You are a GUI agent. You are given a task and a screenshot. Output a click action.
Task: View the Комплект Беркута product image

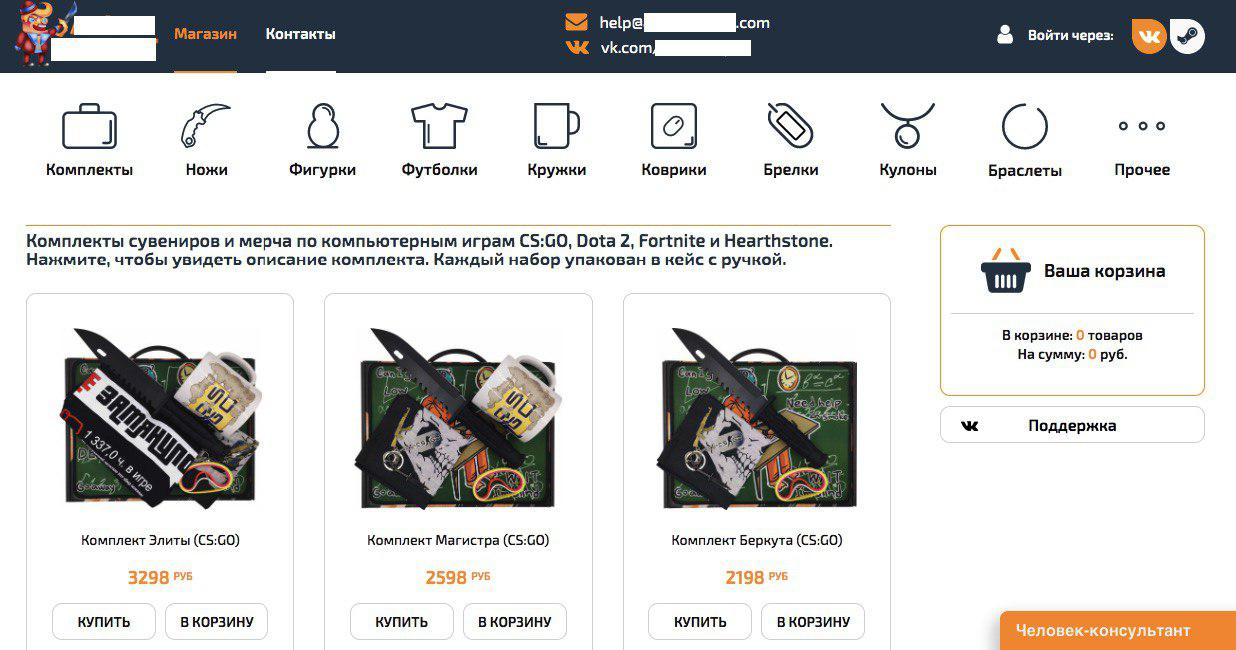point(756,417)
